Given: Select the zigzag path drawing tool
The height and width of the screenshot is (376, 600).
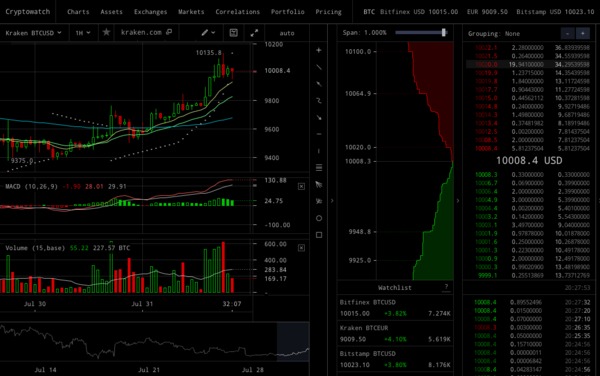Looking at the screenshot, I should click(319, 101).
